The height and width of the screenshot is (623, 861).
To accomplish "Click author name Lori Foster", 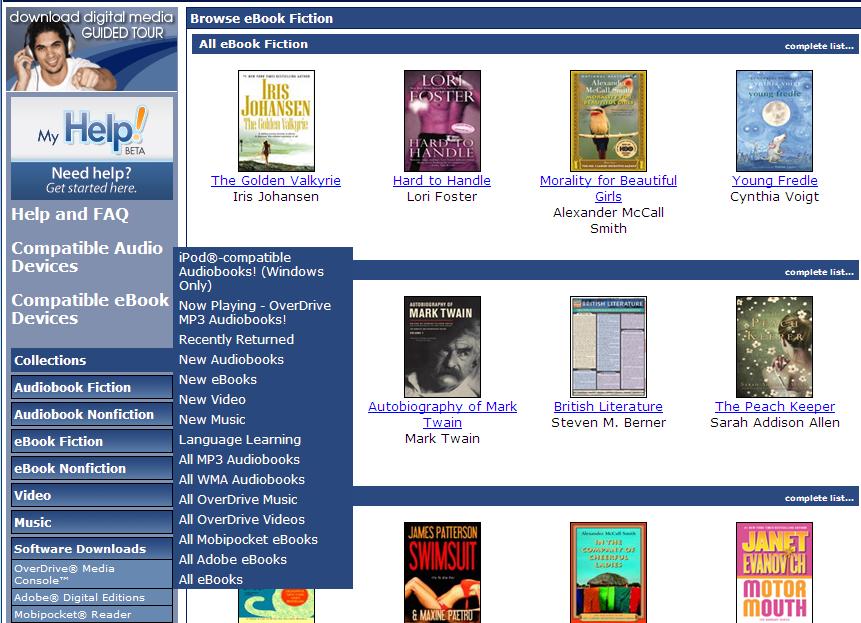I will tap(442, 197).
